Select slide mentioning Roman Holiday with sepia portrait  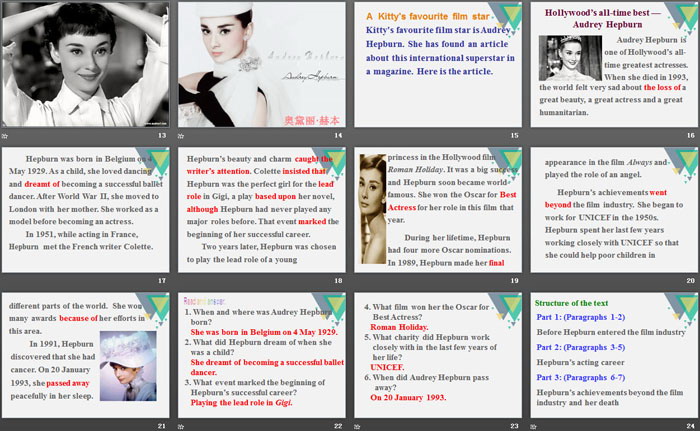click(x=438, y=210)
